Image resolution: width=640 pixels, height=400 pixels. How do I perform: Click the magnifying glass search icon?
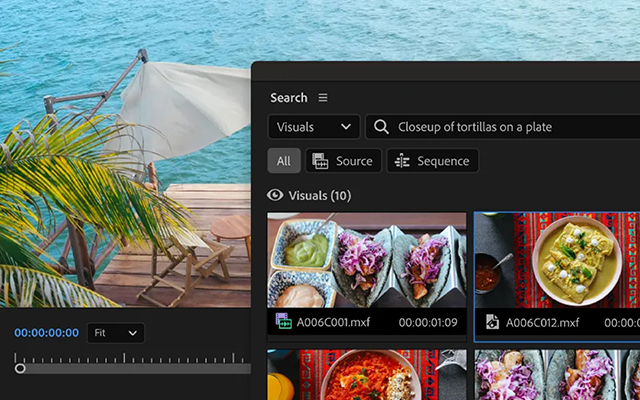tap(381, 127)
